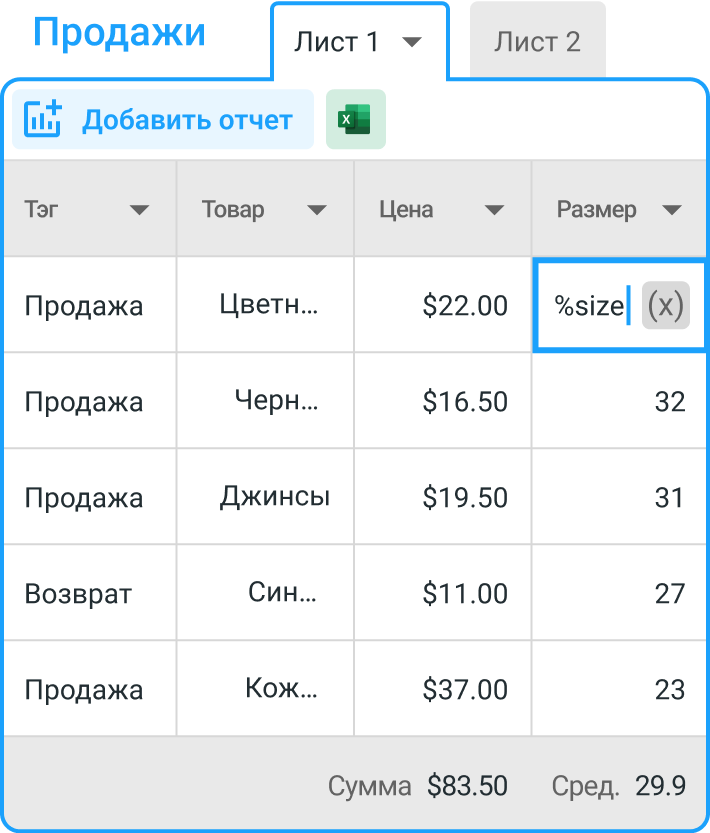
Task: Click the (x) variable button in Размер cell
Action: 665,305
